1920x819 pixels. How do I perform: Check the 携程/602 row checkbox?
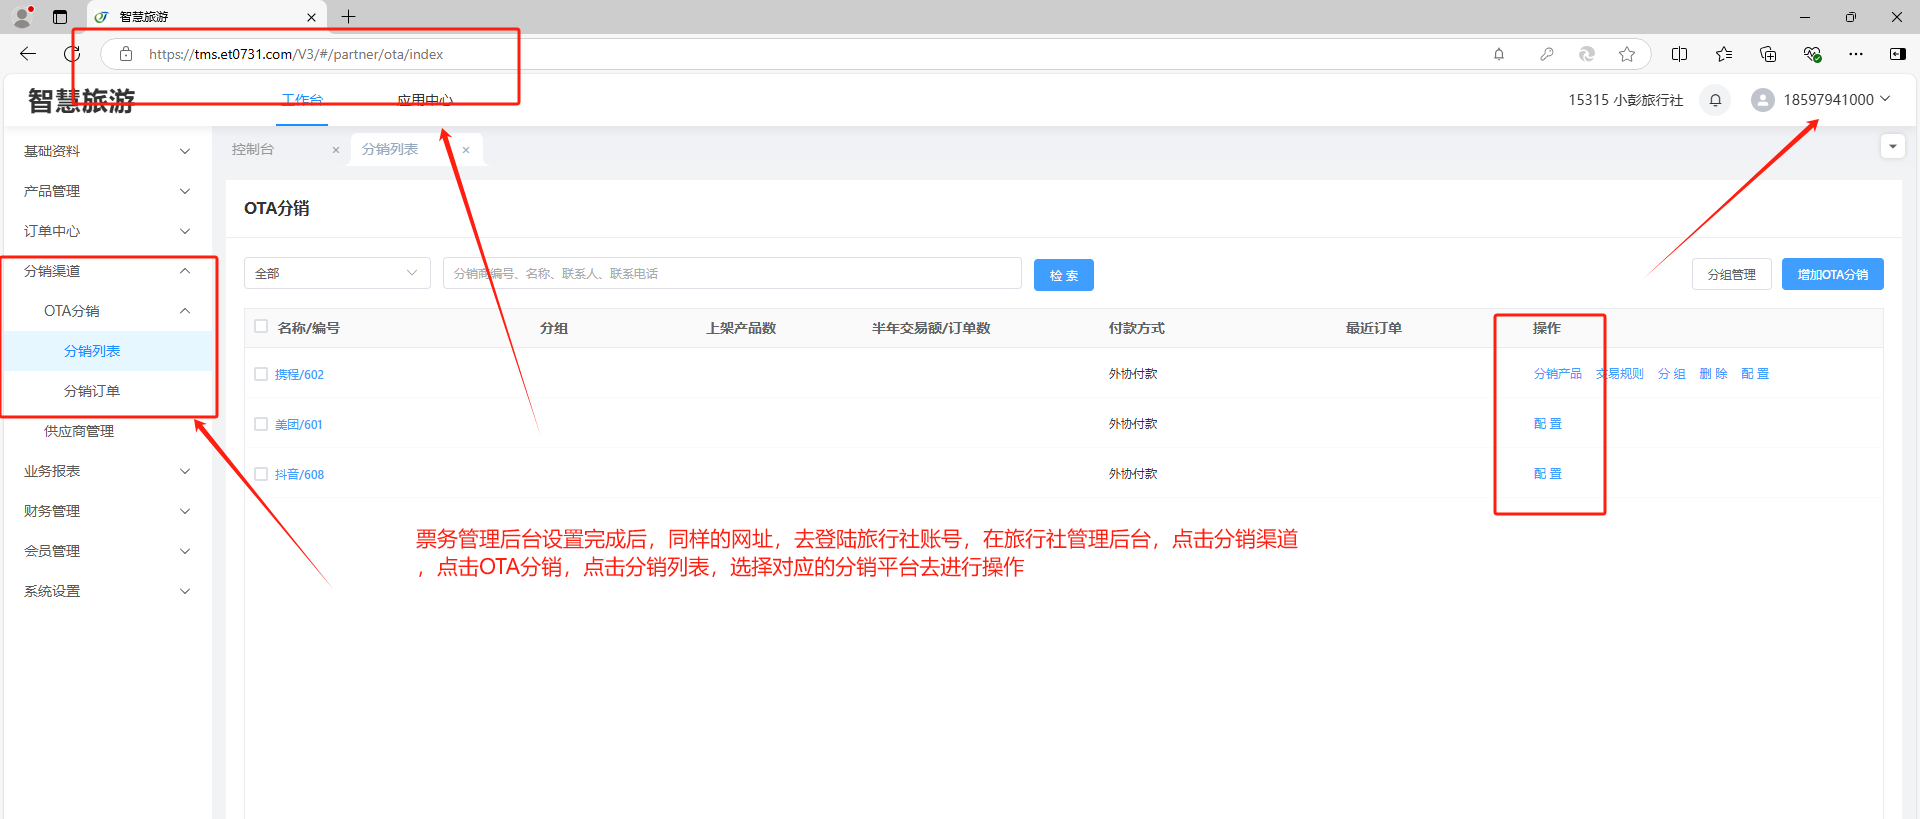click(261, 374)
